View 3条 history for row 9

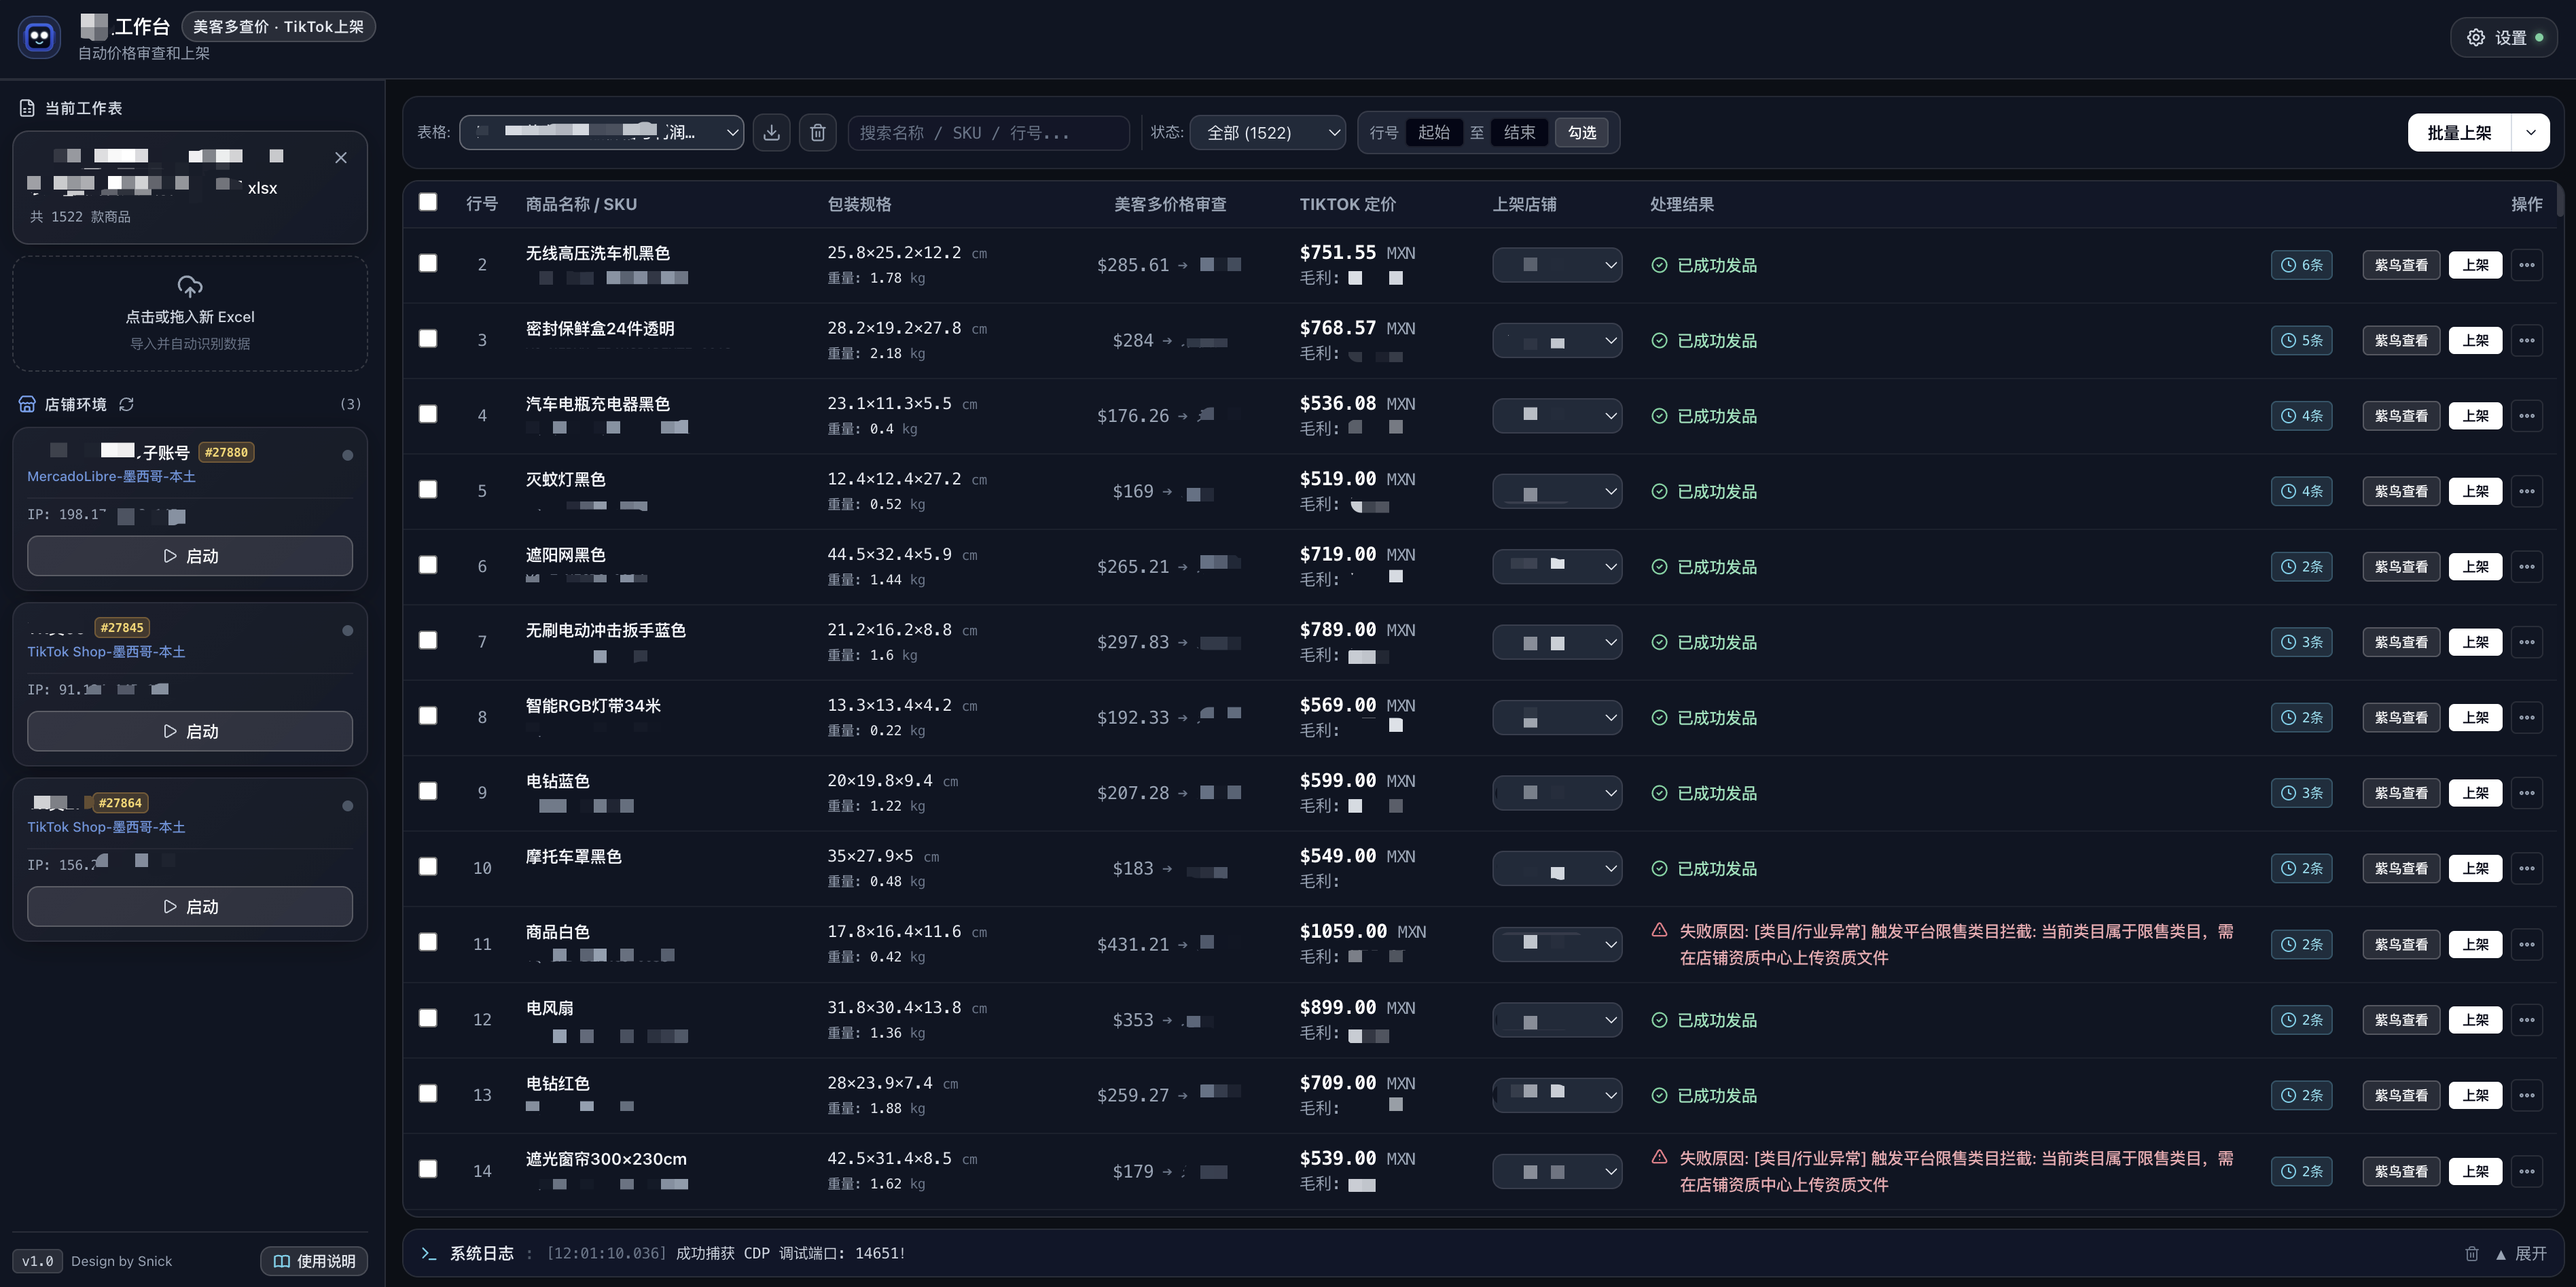(x=2301, y=793)
